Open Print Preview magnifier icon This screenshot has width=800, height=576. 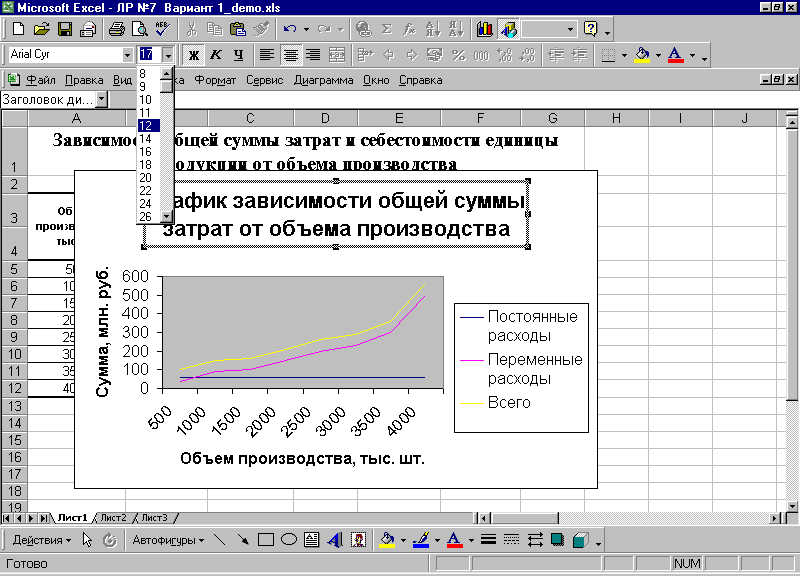(x=139, y=29)
